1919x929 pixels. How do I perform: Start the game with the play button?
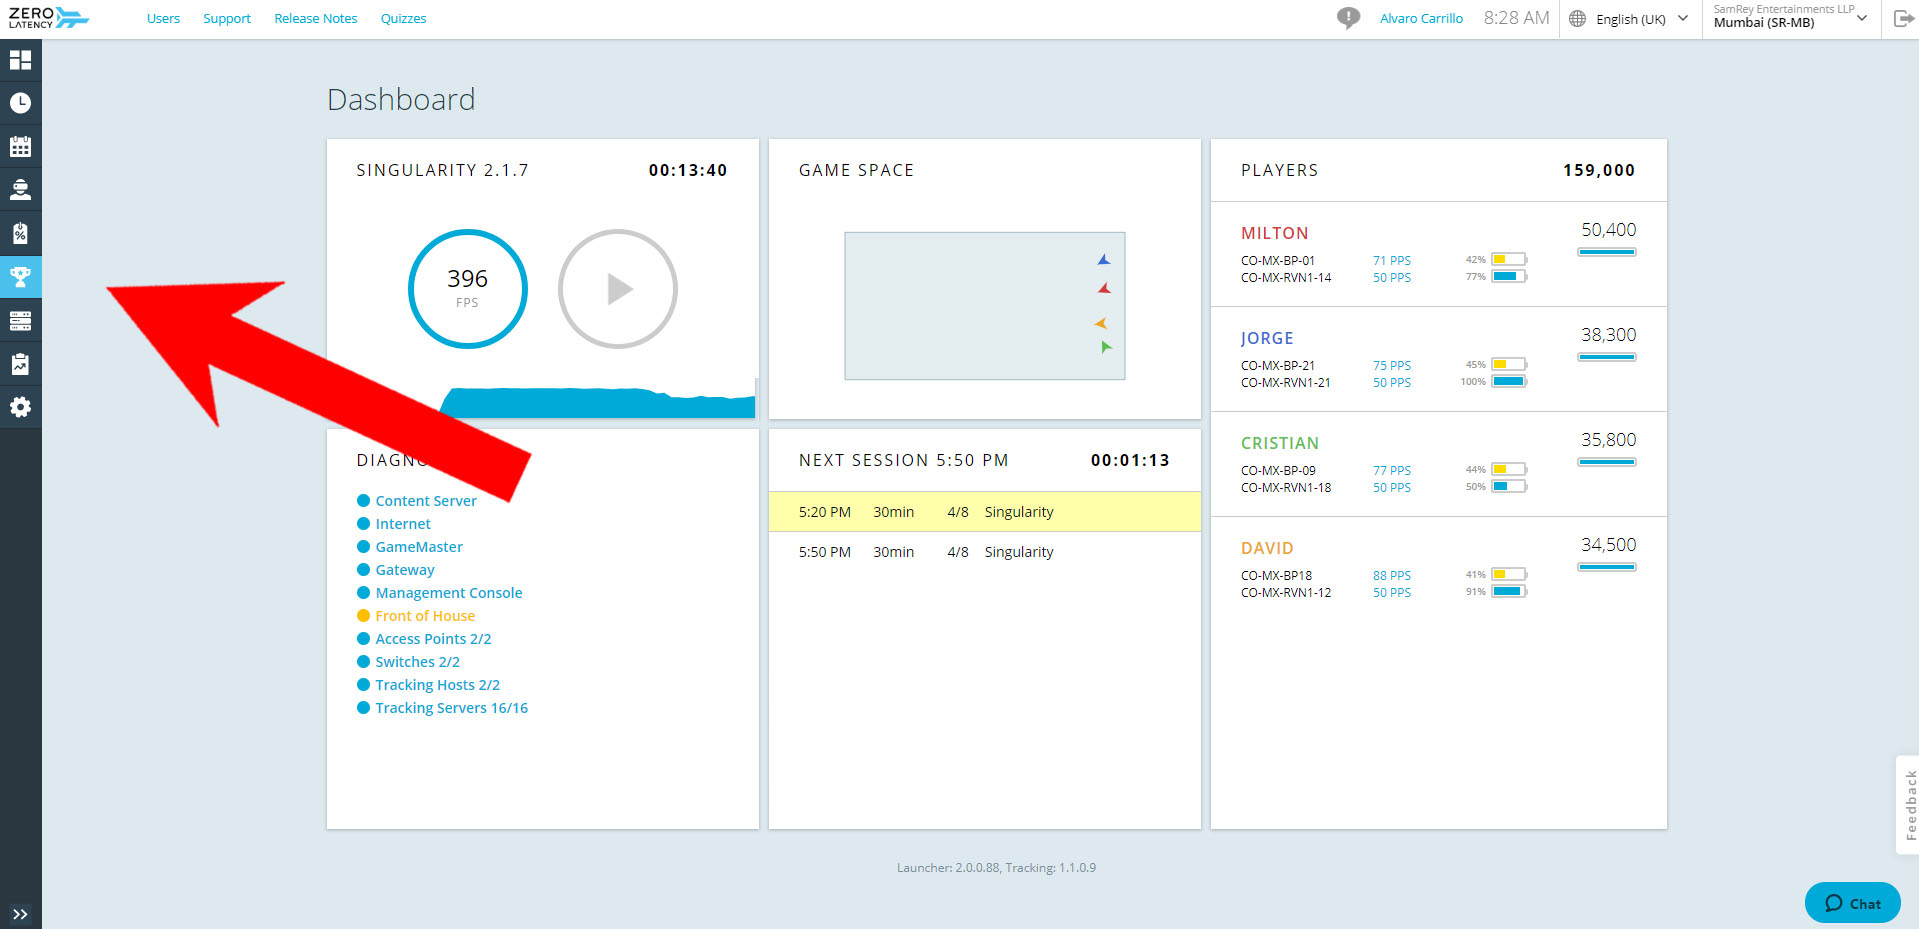(x=618, y=289)
